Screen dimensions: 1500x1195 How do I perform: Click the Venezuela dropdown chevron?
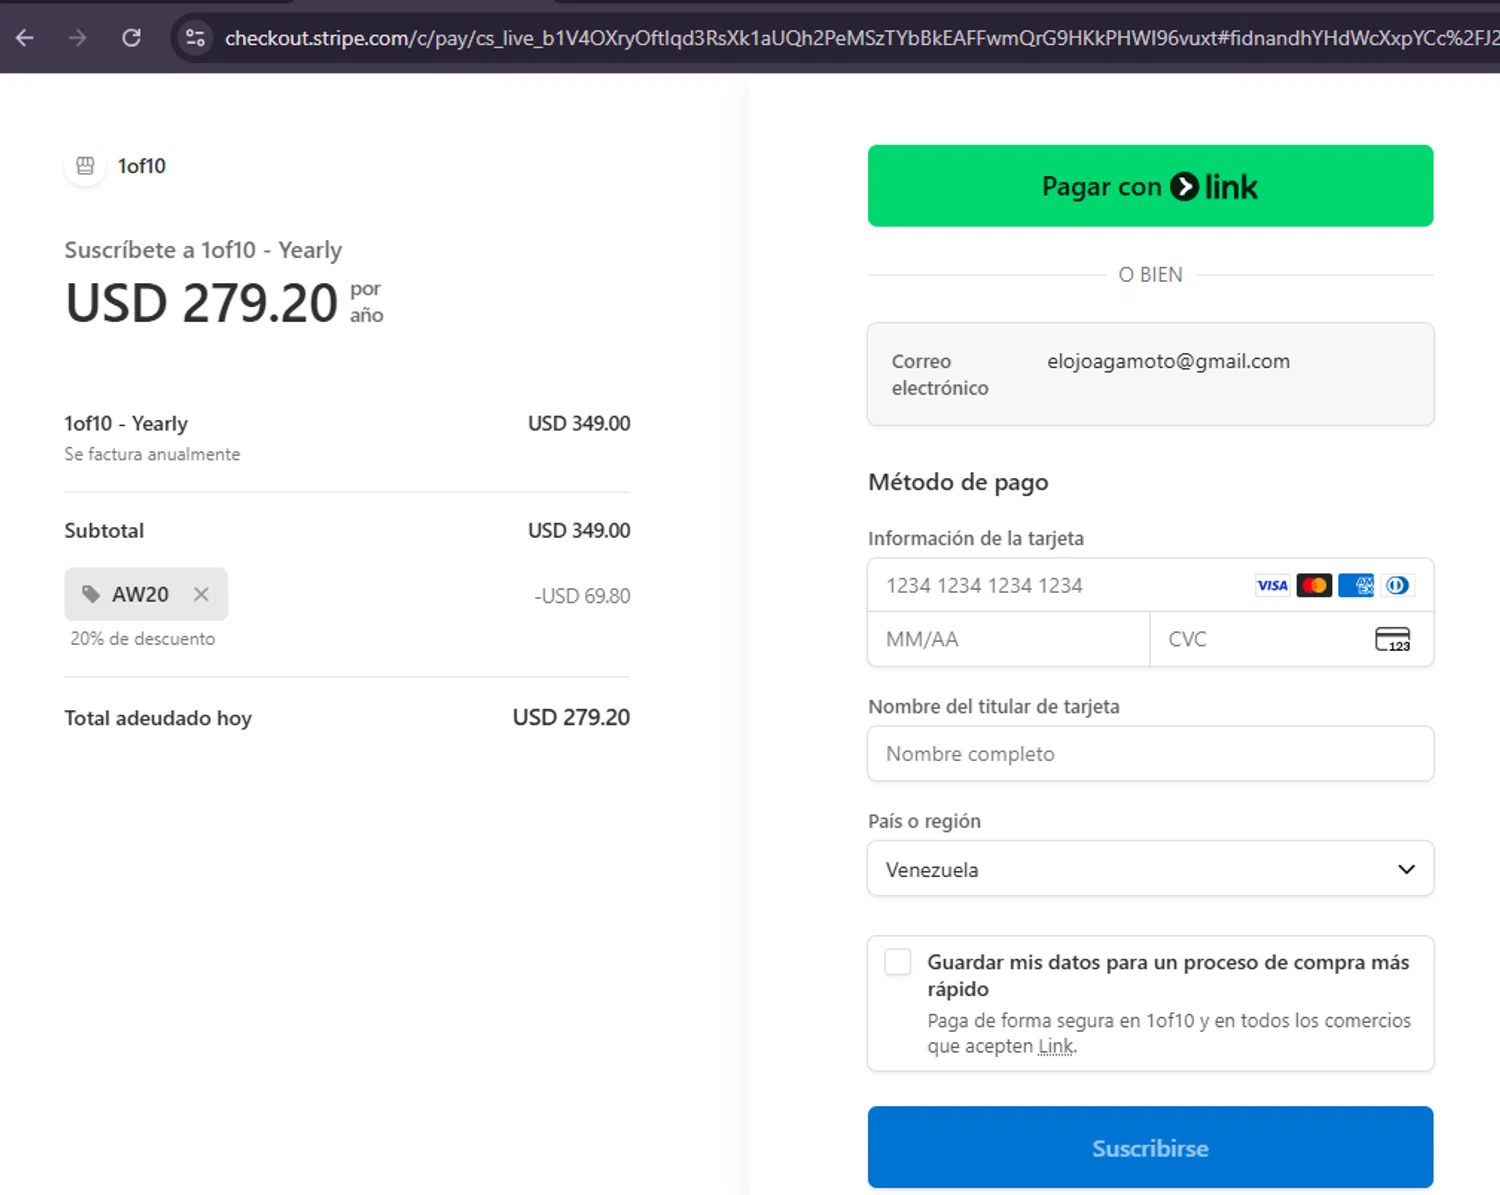(x=1406, y=869)
